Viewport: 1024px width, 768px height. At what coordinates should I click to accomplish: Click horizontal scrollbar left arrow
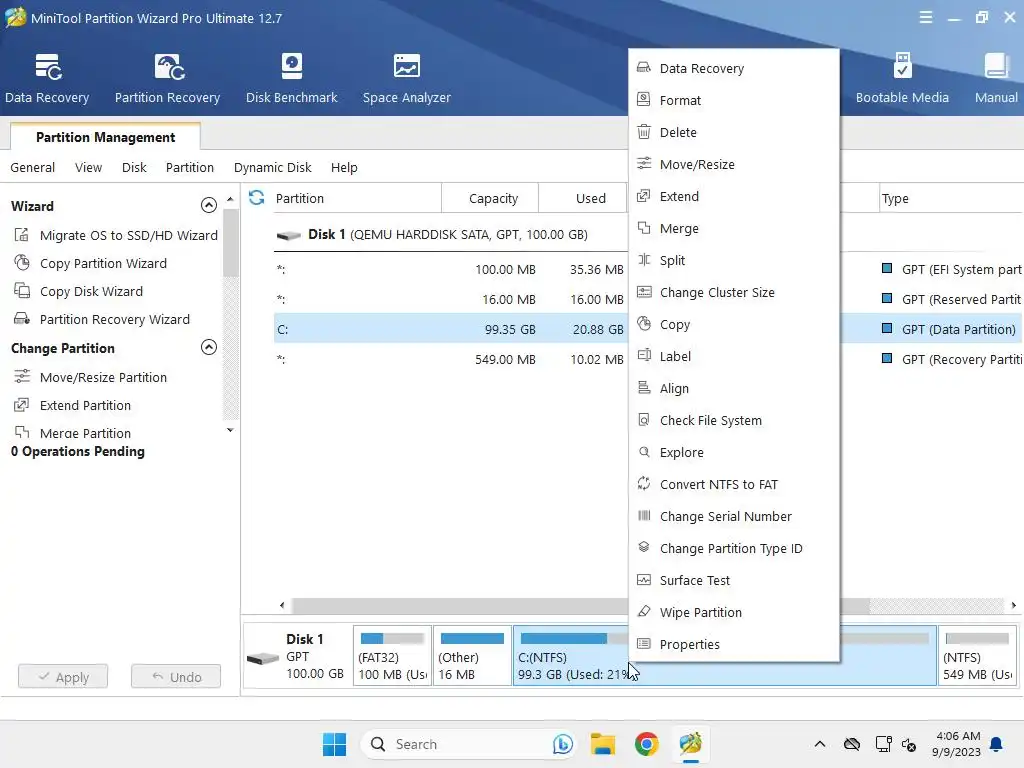282,605
